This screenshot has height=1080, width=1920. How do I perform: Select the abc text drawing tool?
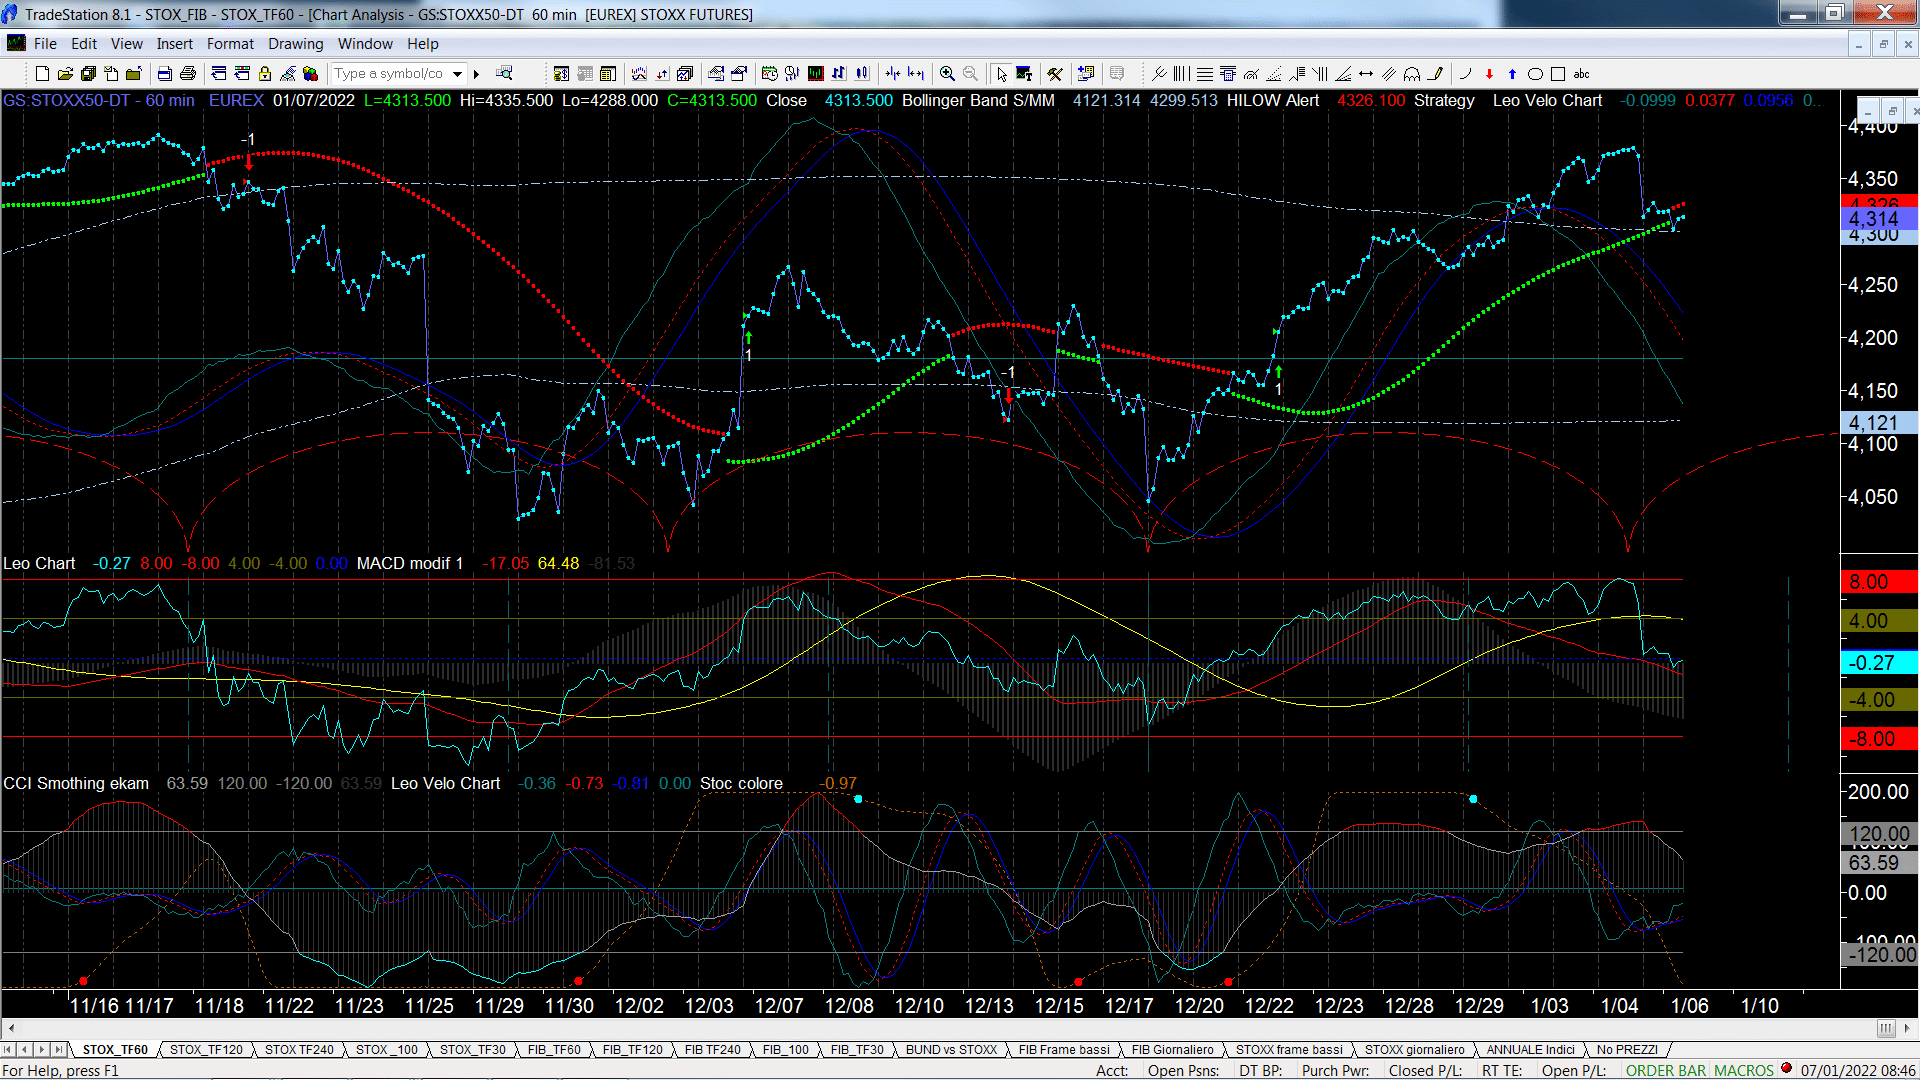1581,73
